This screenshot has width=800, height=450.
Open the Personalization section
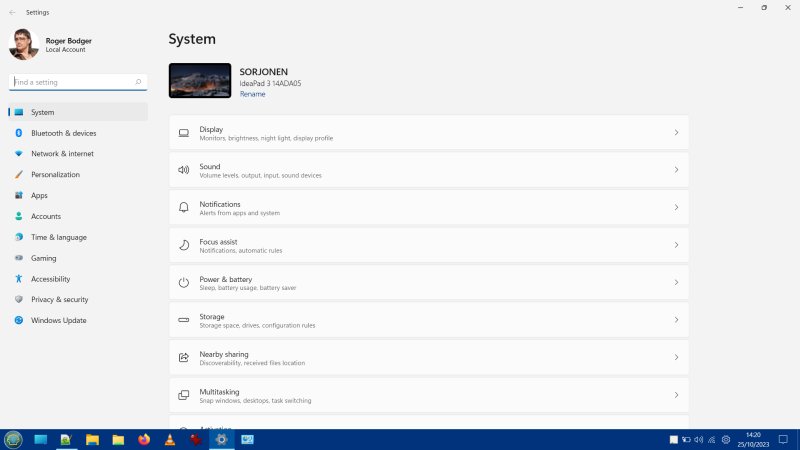coord(55,175)
